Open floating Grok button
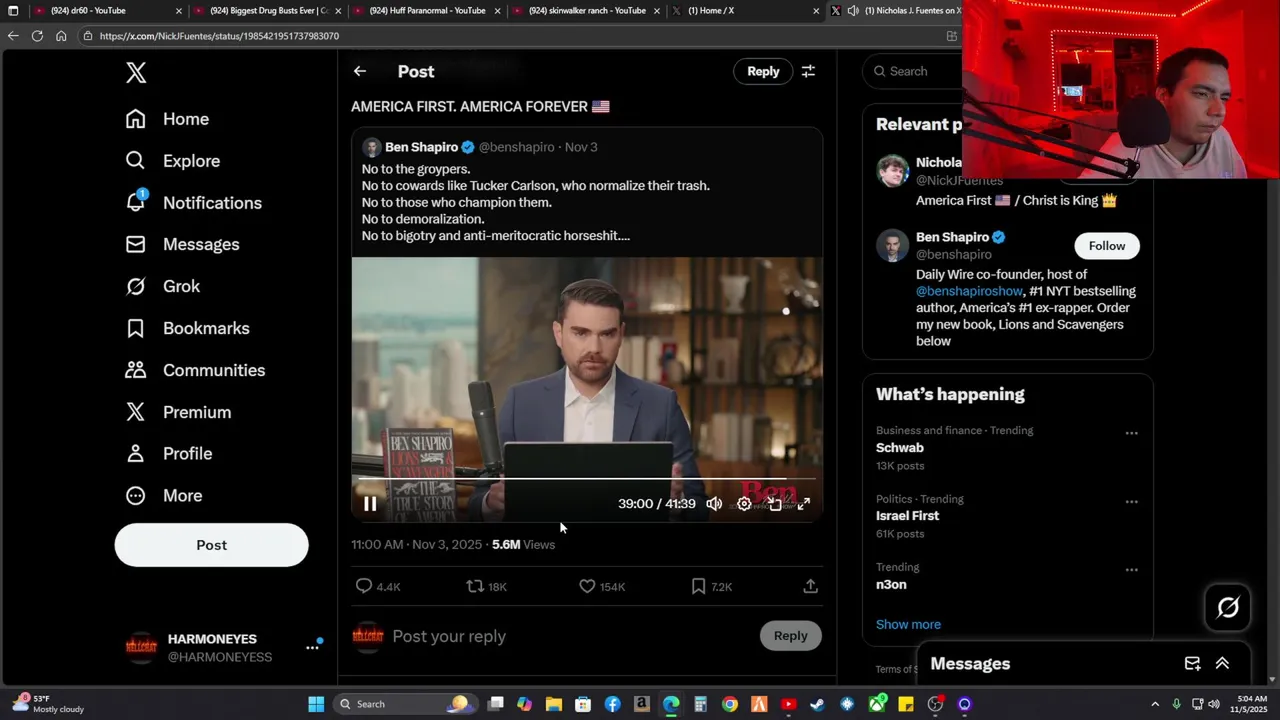Viewport: 1280px width, 720px height. click(1228, 607)
